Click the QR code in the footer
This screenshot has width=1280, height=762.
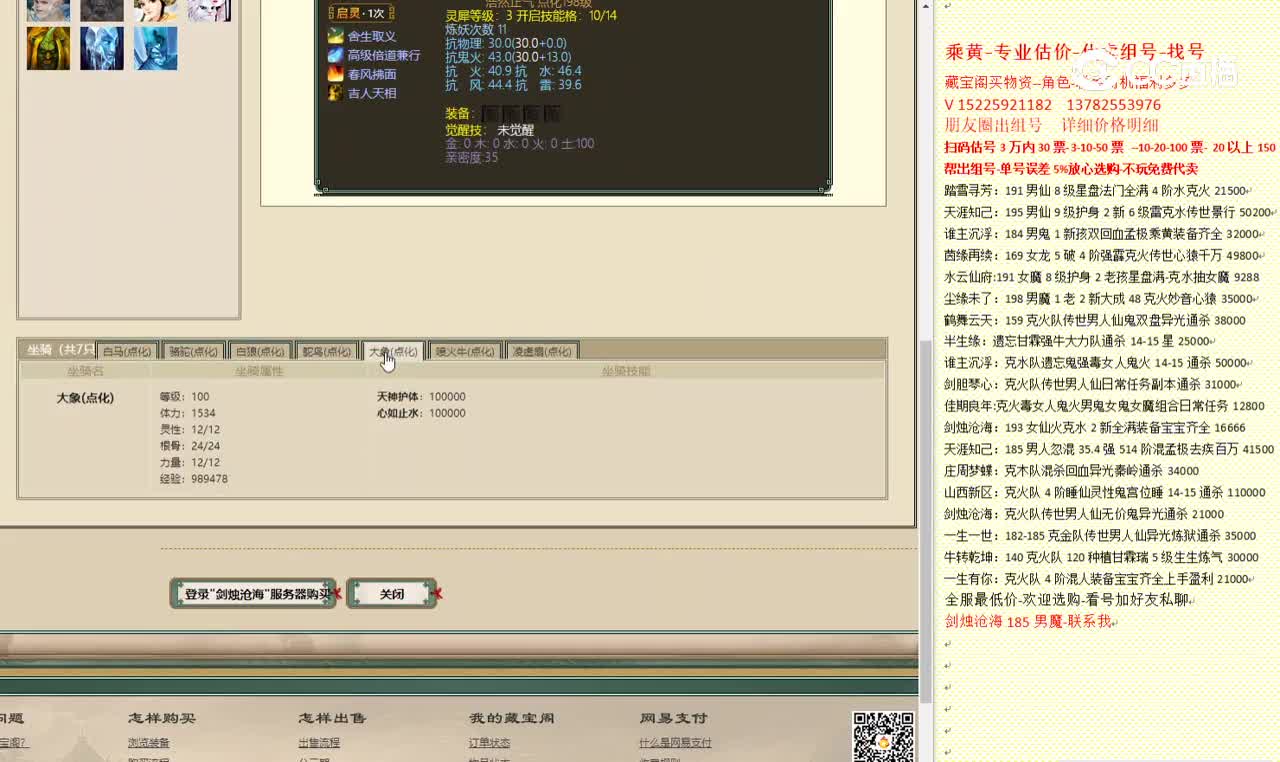(883, 736)
